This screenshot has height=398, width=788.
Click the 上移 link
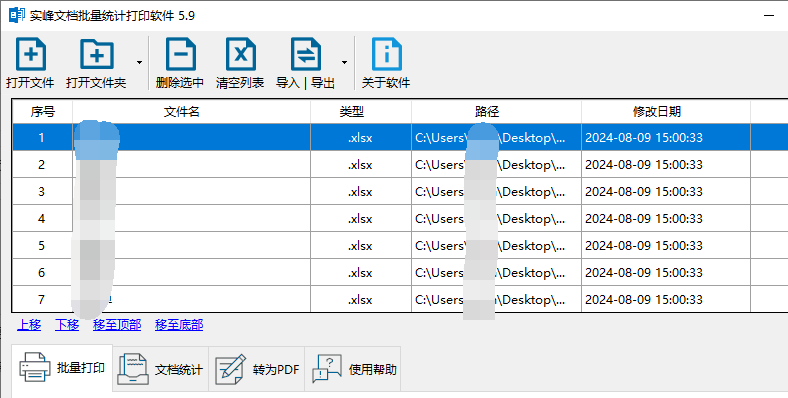click(x=29, y=325)
